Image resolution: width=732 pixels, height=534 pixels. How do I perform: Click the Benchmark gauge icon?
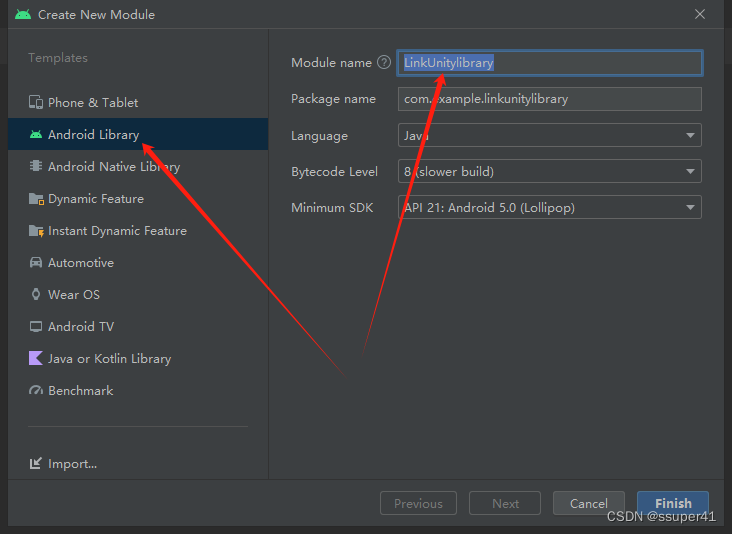coord(36,390)
